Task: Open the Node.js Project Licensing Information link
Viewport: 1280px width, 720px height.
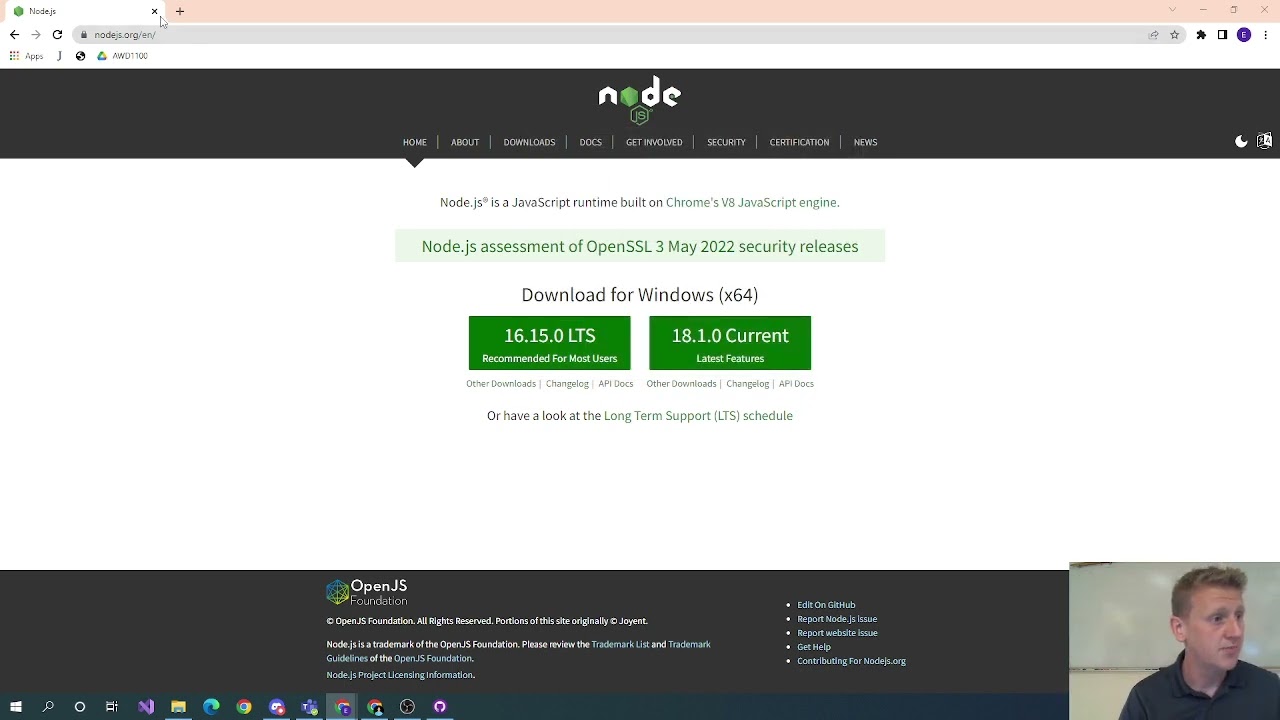Action: pos(400,675)
